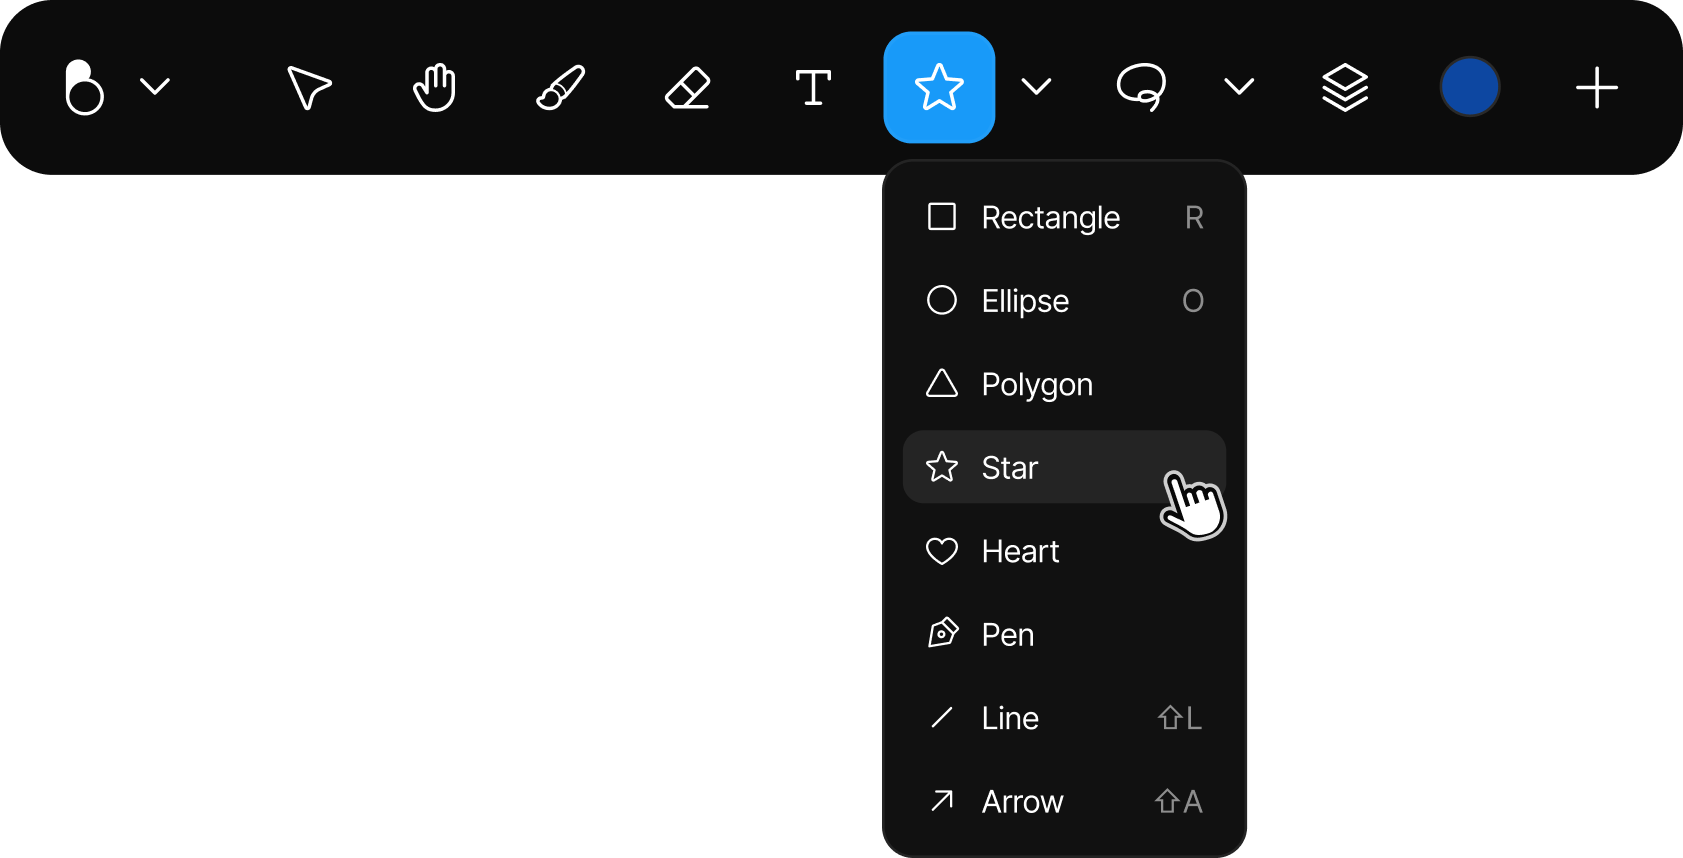Viewport: 1683px width, 858px height.
Task: Select the Hand pan tool
Action: pyautogui.click(x=435, y=87)
